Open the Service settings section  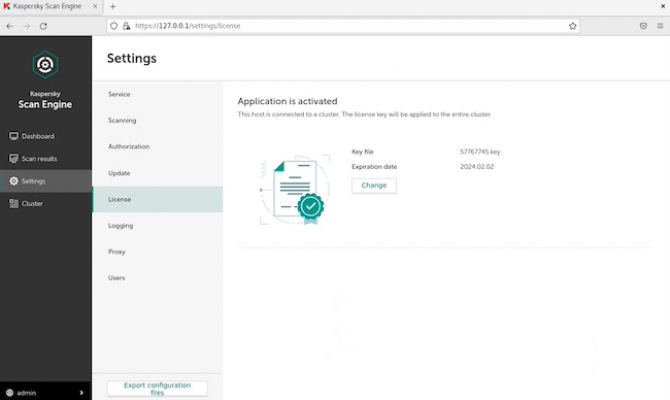pos(157,94)
